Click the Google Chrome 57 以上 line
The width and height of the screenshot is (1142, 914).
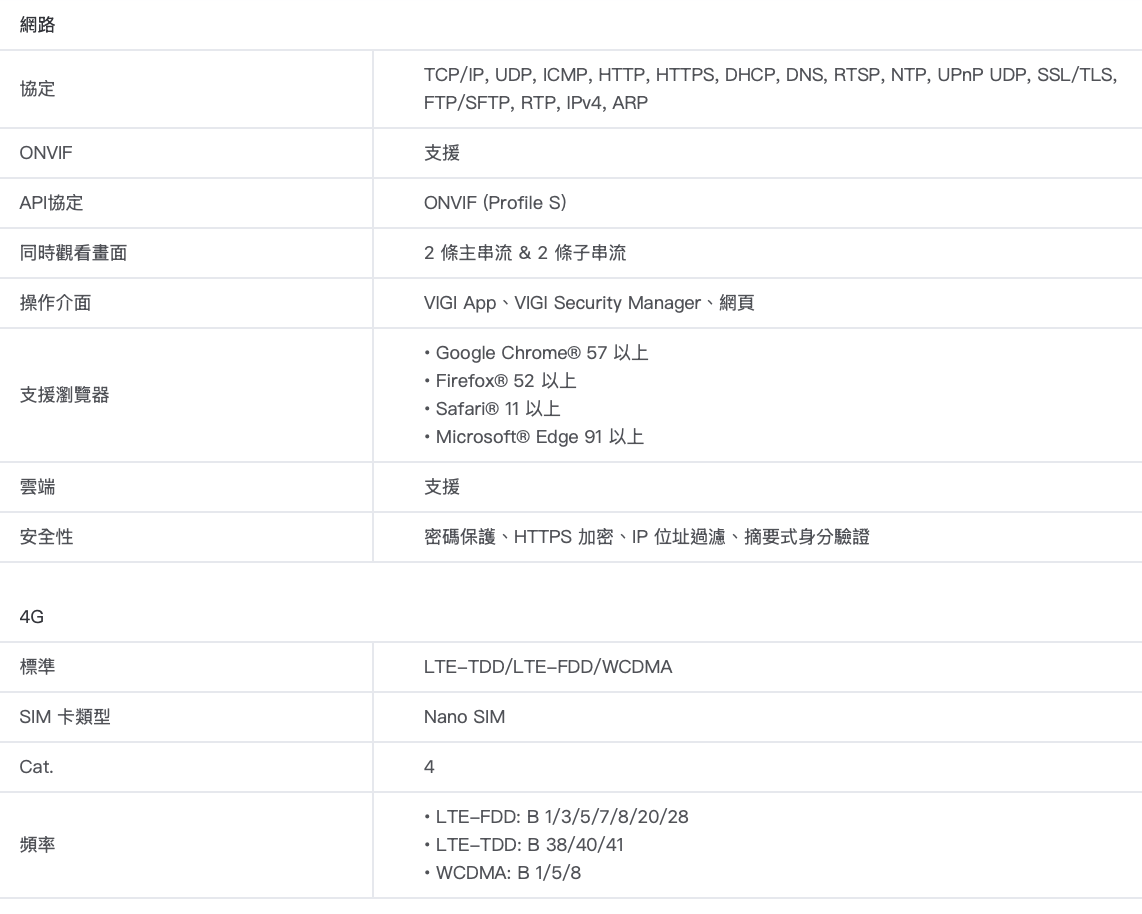[537, 353]
